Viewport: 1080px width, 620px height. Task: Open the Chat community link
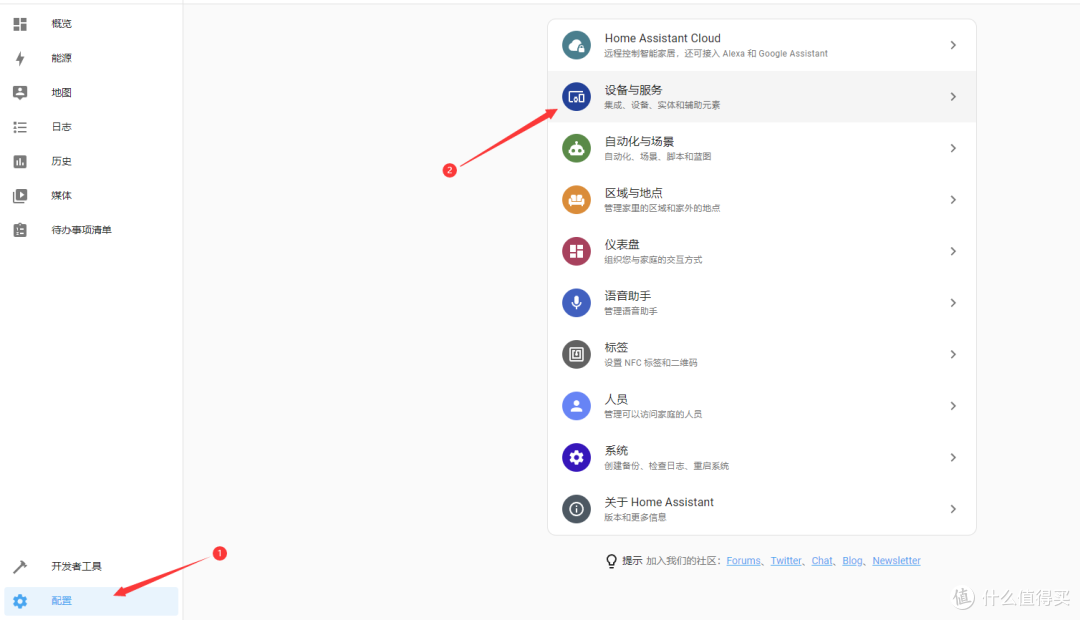point(822,561)
